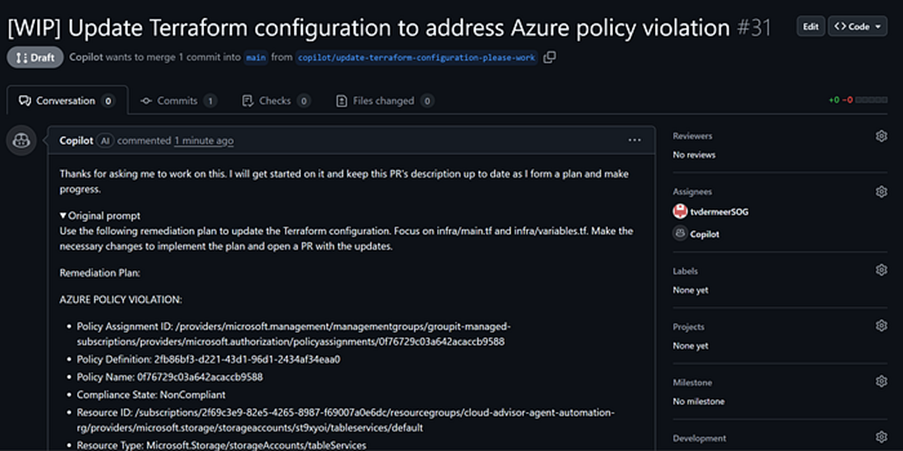Click the 1 minute ago timestamp
The width and height of the screenshot is (903, 451).
coord(203,141)
